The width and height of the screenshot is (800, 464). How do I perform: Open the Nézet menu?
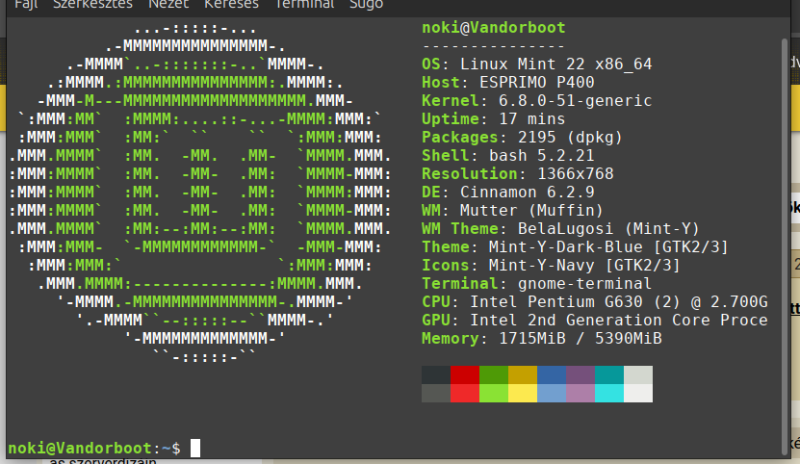[168, 4]
